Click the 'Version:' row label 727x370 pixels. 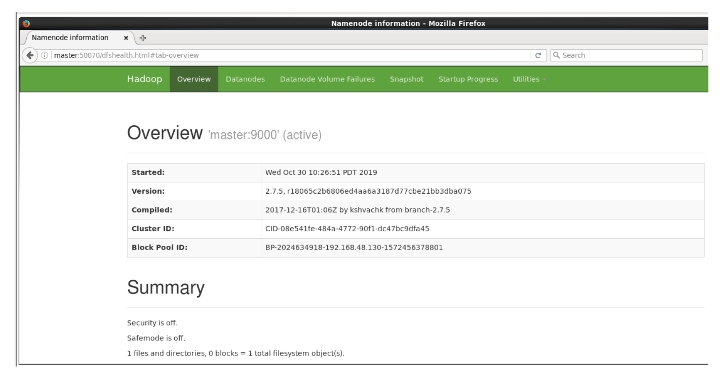click(x=148, y=191)
